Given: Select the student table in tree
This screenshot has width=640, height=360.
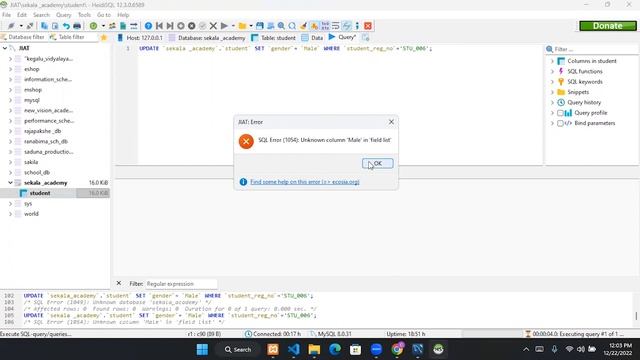Looking at the screenshot, I should click(40, 193).
